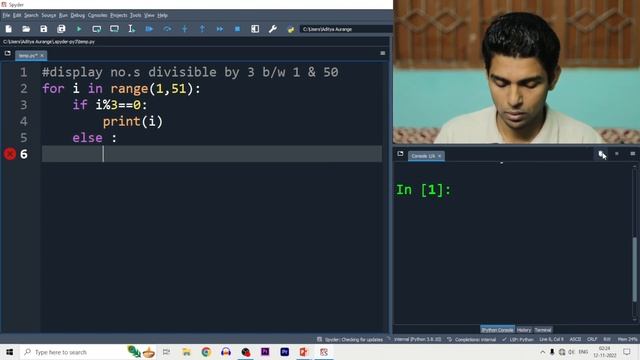Viewport: 640px width, 360px height.
Task: Open the Source menu
Action: pos(49,15)
